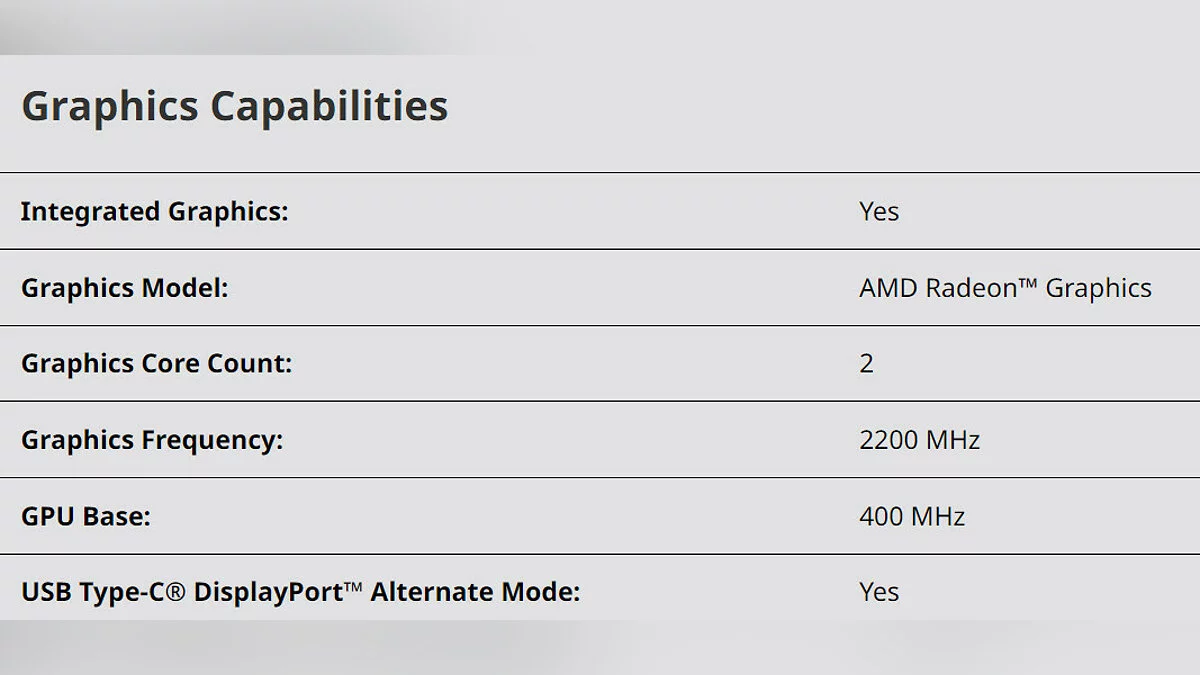Select the Graphics Core Count label
This screenshot has height=675, width=1200.
click(156, 364)
